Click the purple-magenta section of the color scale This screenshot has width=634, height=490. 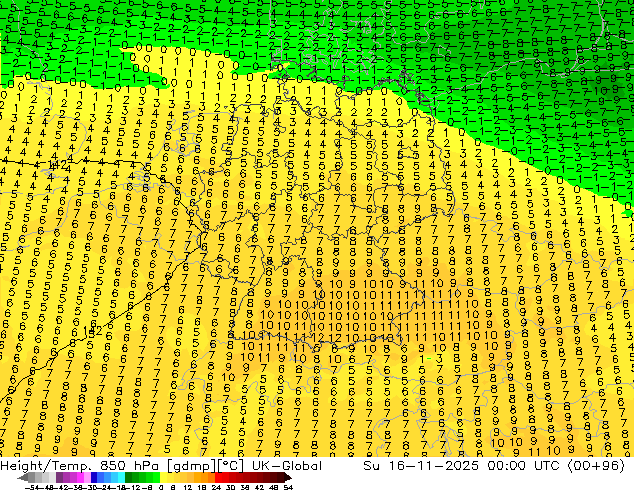tap(73, 478)
